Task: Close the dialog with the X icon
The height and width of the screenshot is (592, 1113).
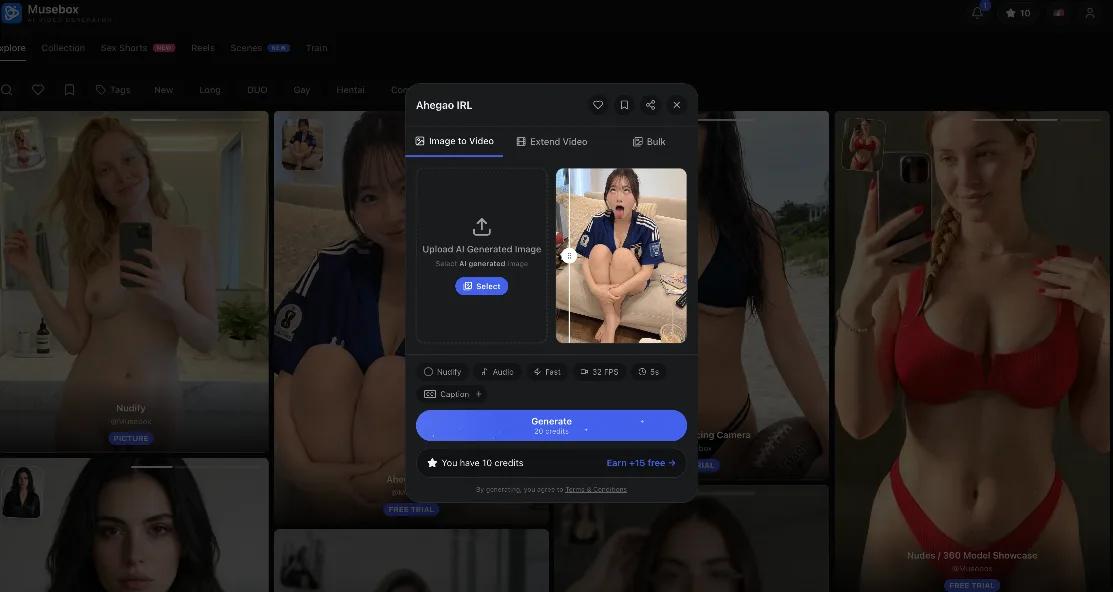Action: point(676,105)
